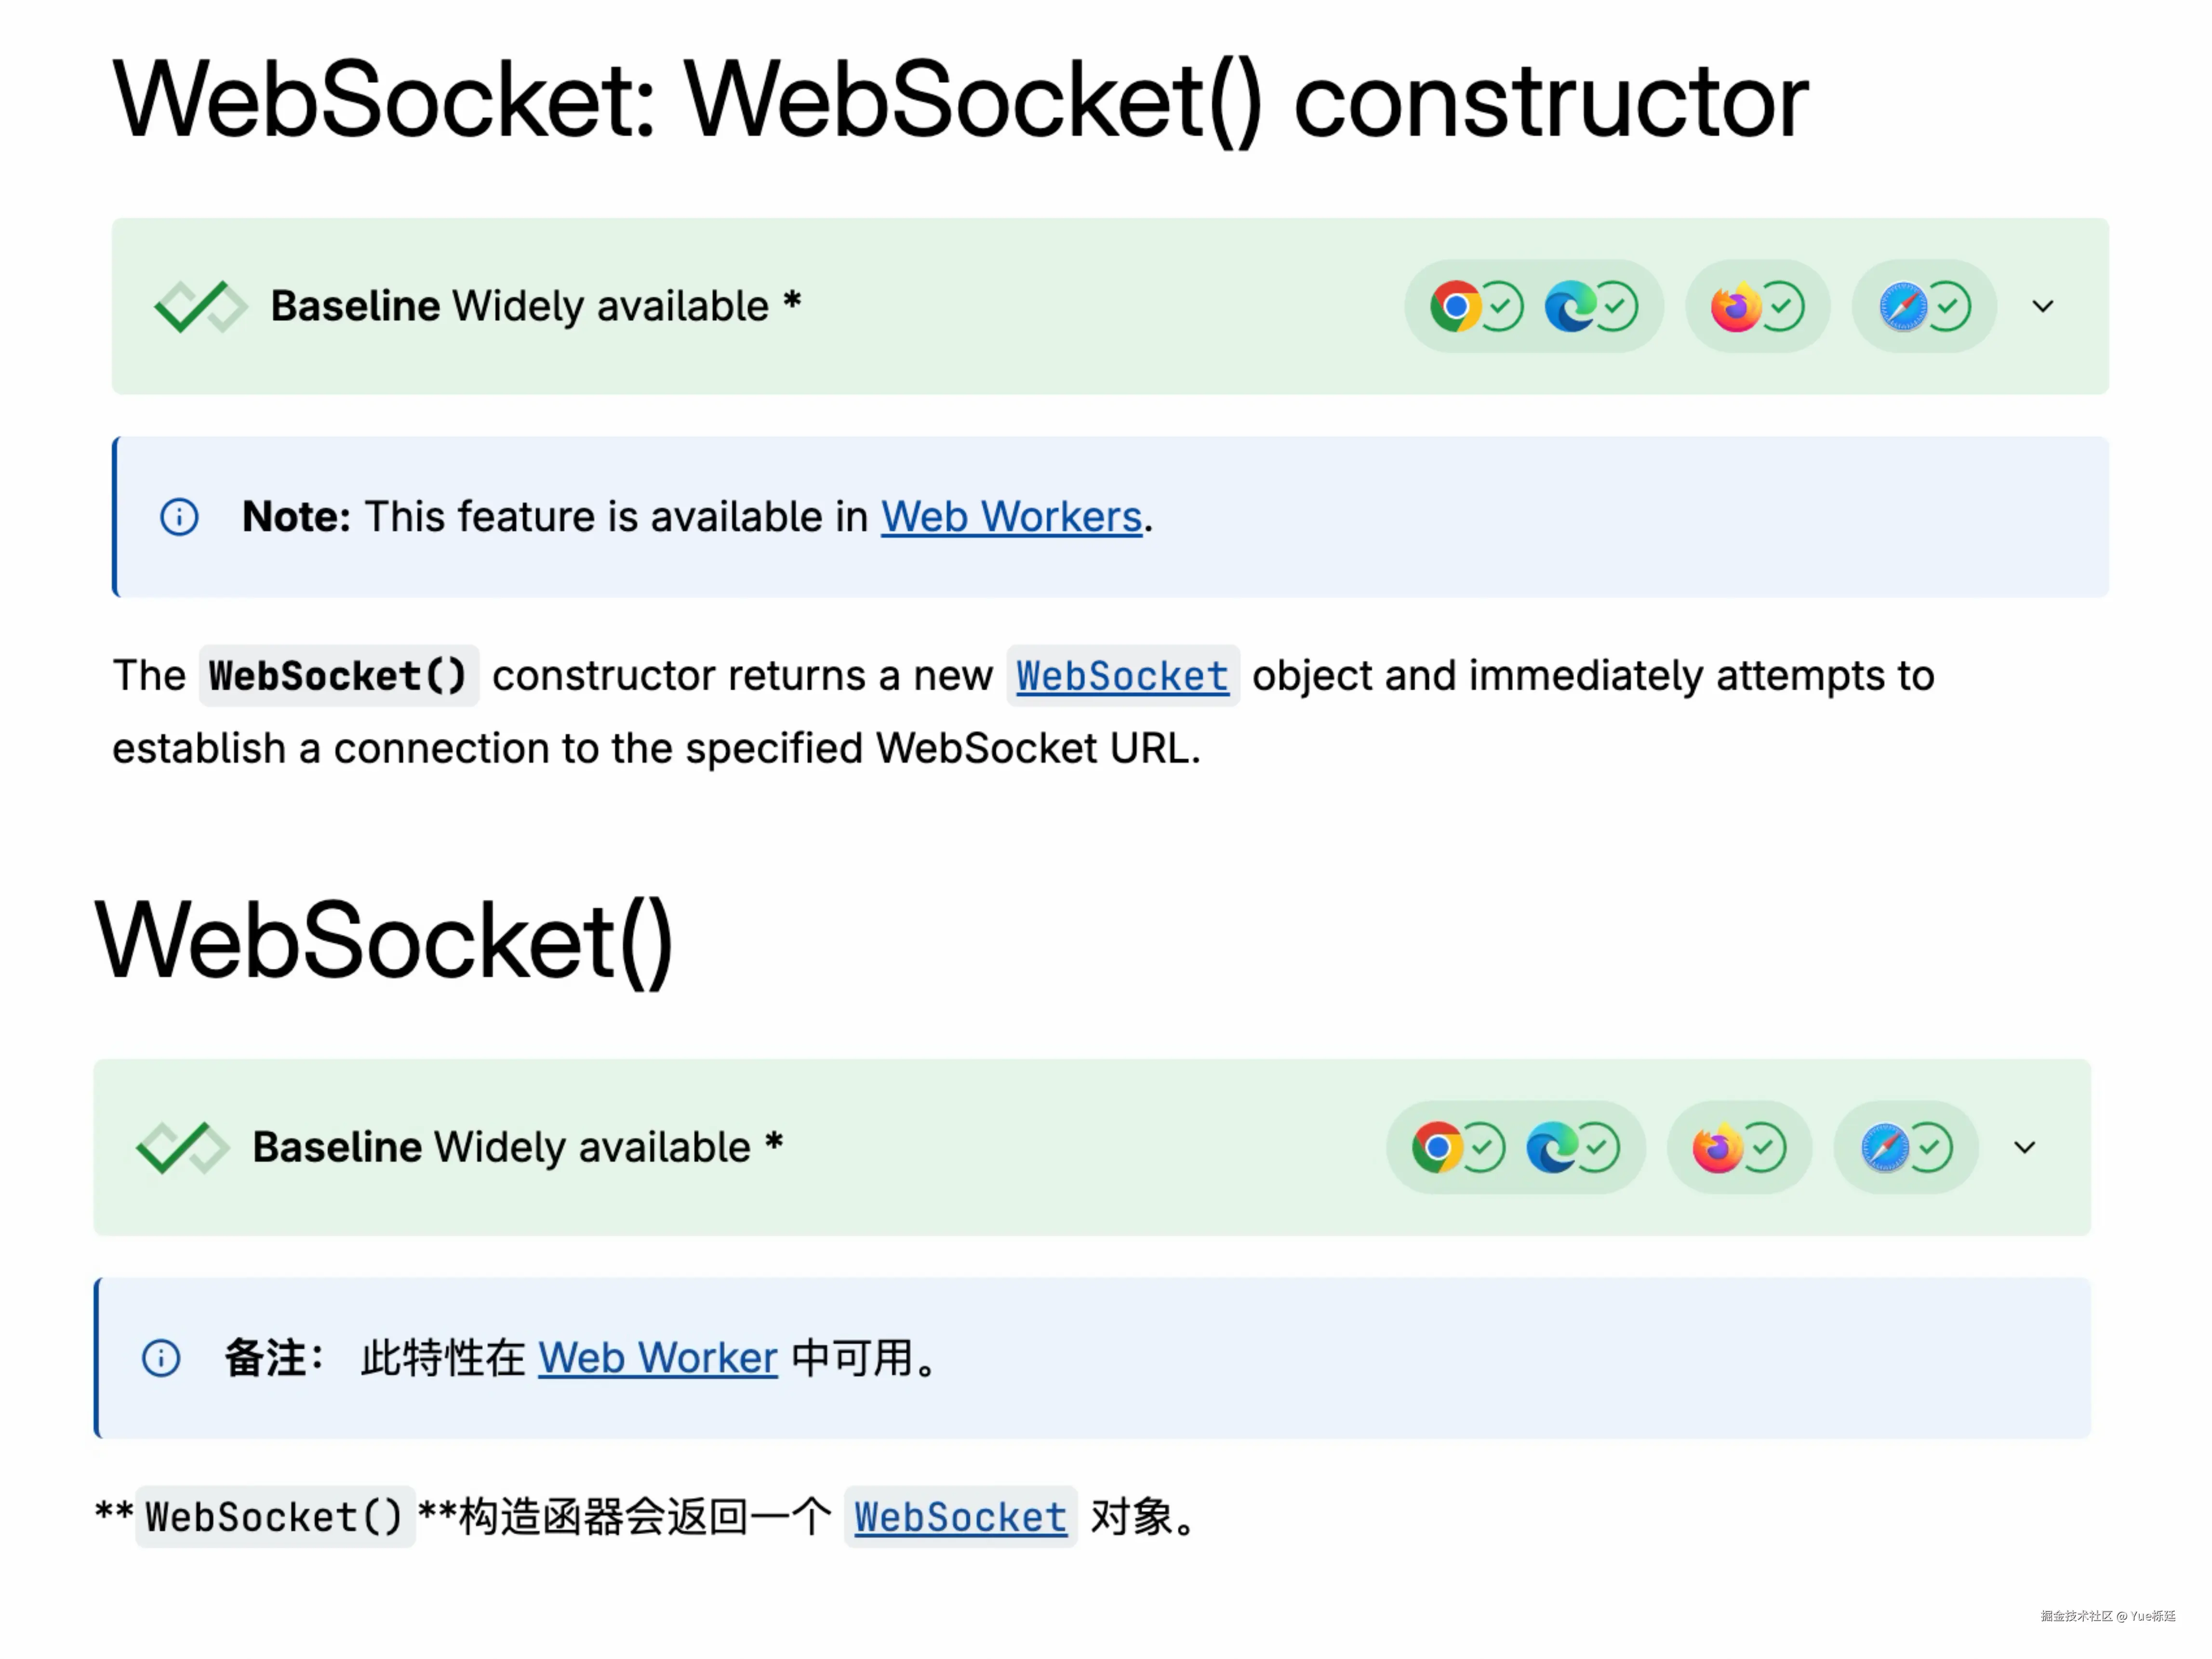This screenshot has height=1659, width=2212.
Task: Click Firefox icon in top Baseline banner
Action: (x=1736, y=306)
